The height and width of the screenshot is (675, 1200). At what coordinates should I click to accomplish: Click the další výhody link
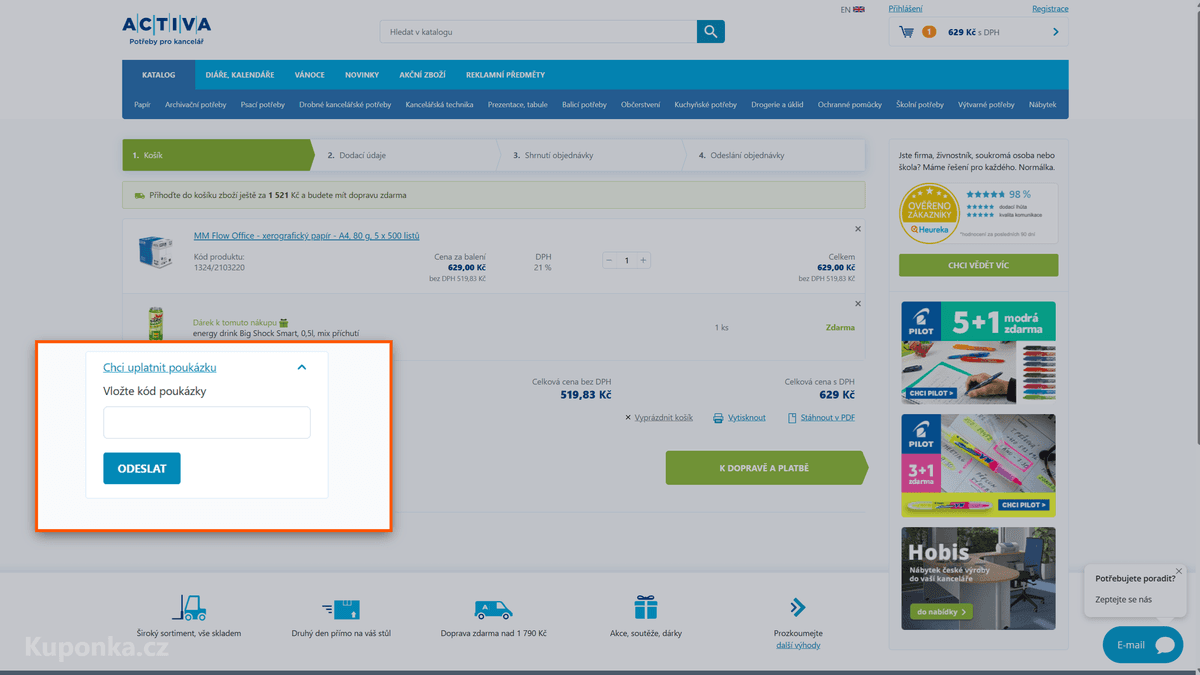point(798,645)
